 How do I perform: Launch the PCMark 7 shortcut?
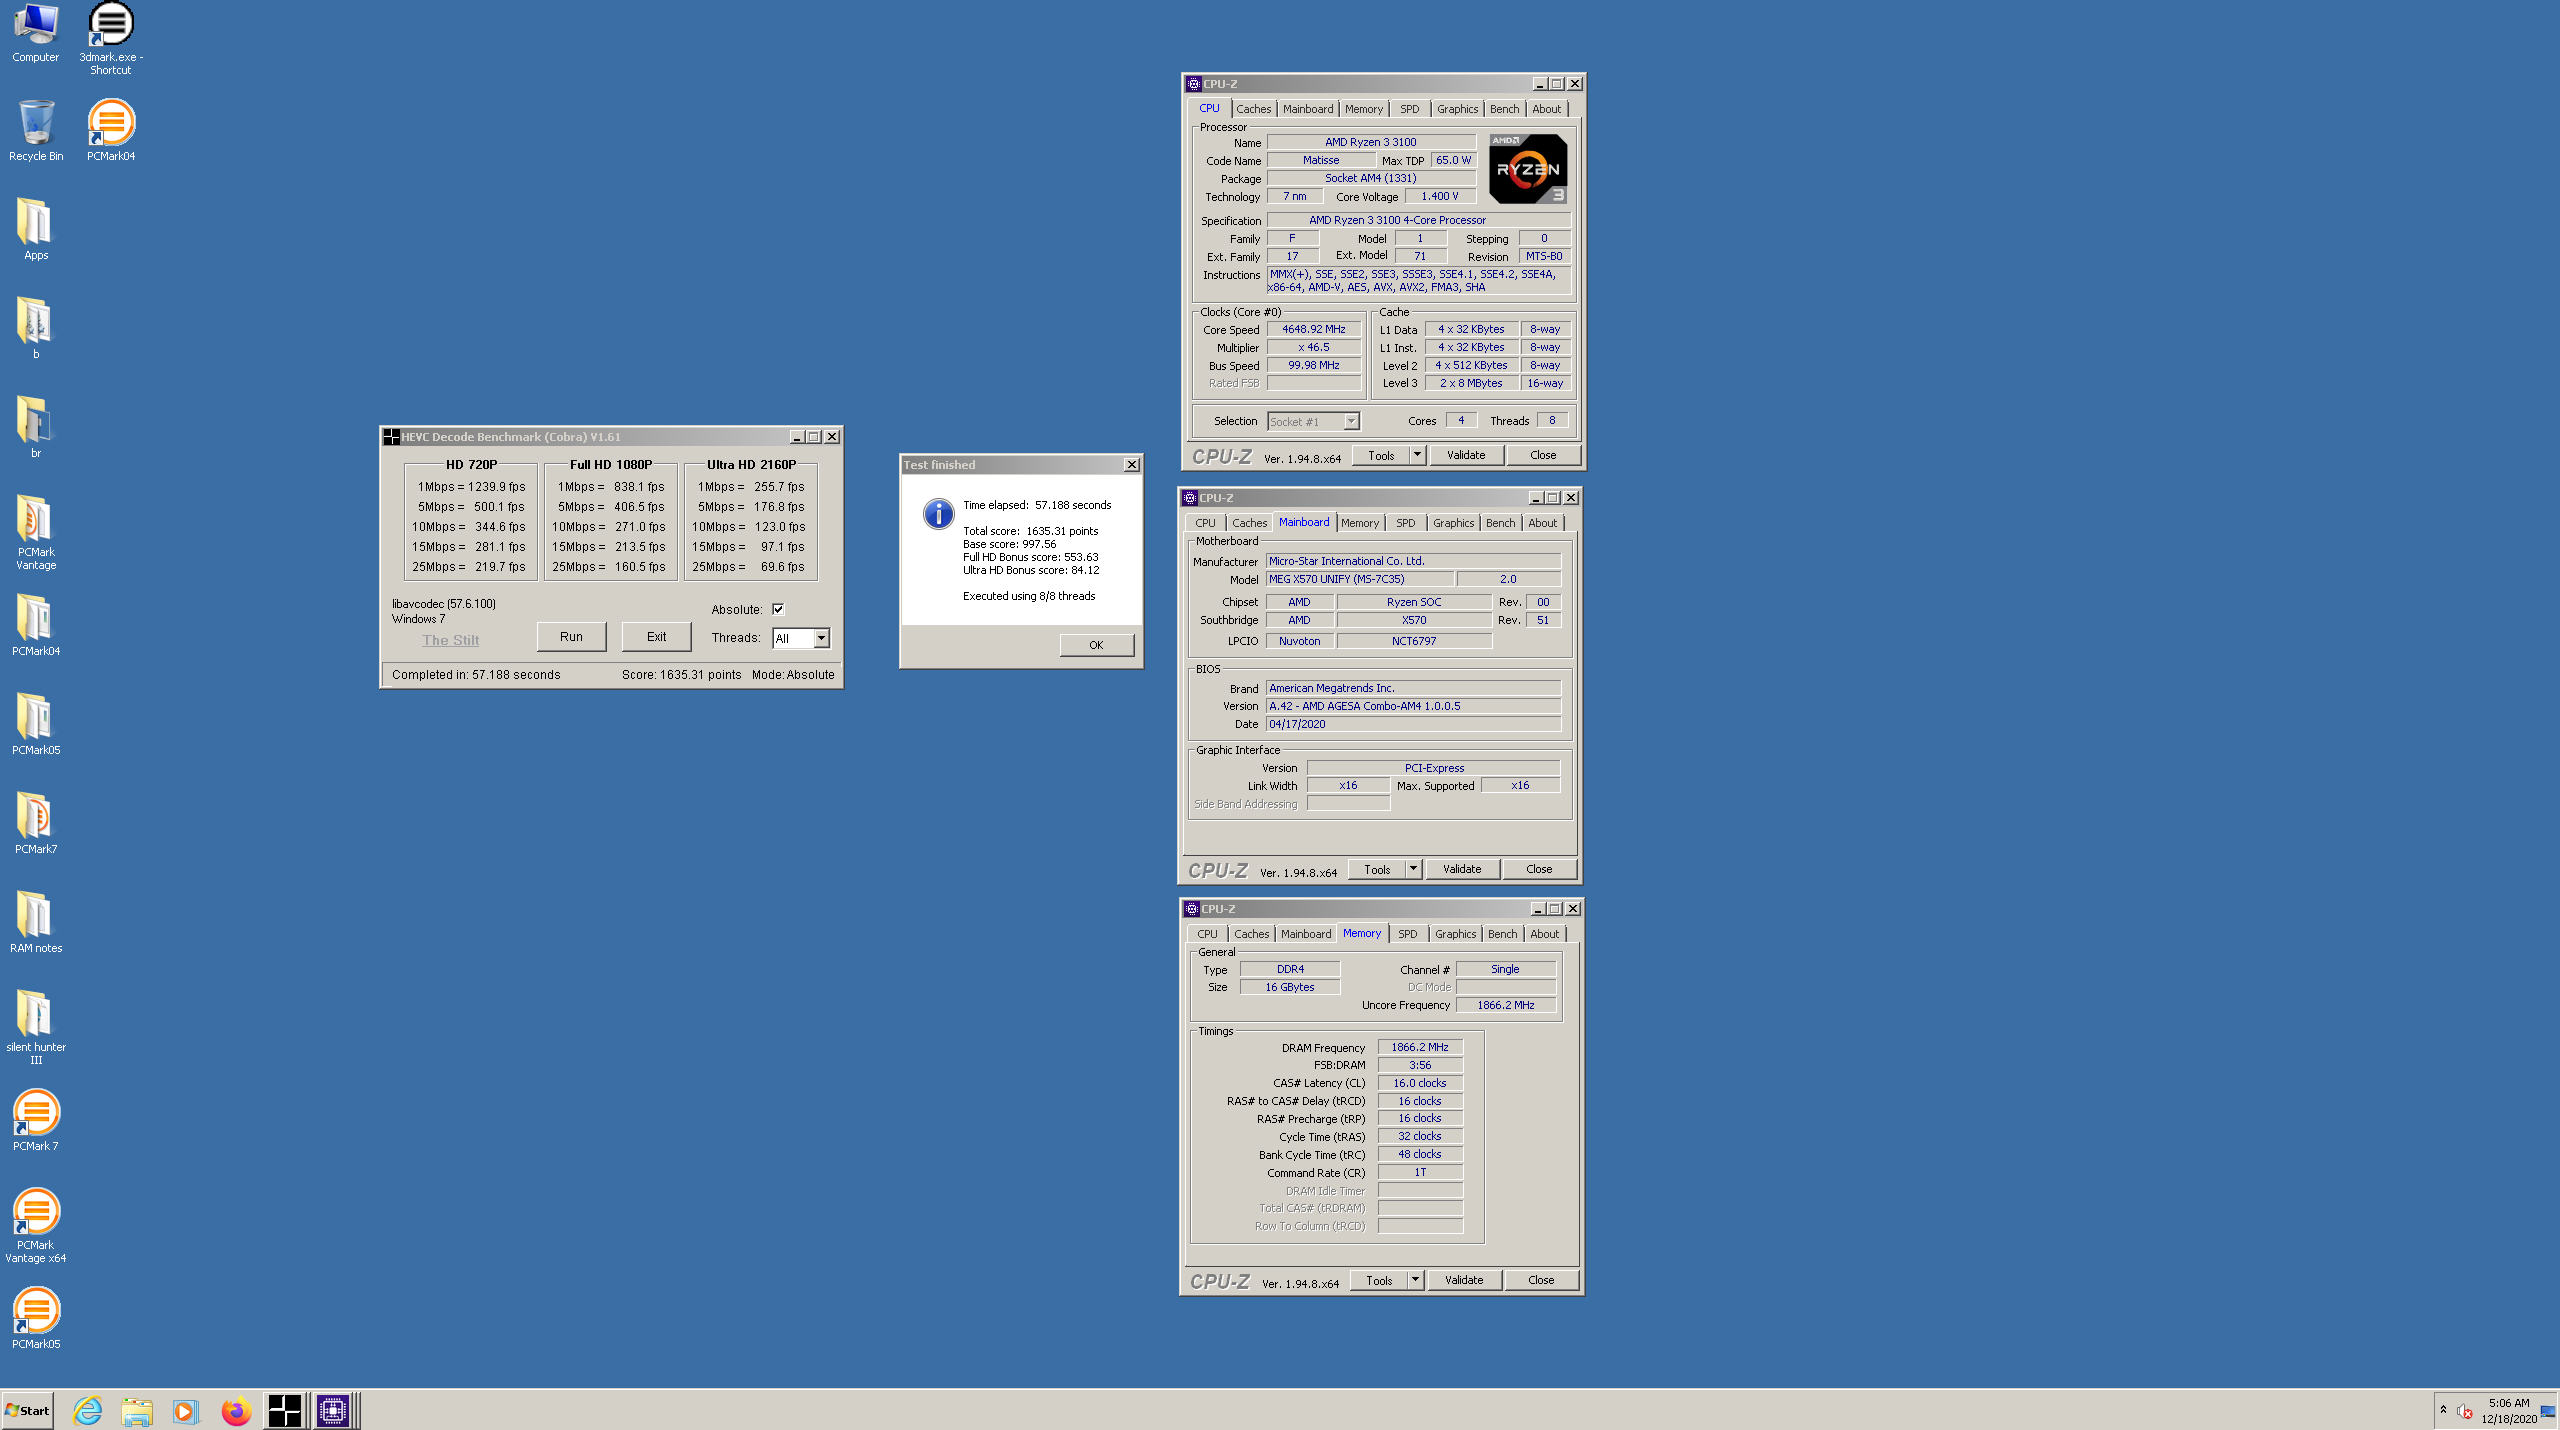36,1119
